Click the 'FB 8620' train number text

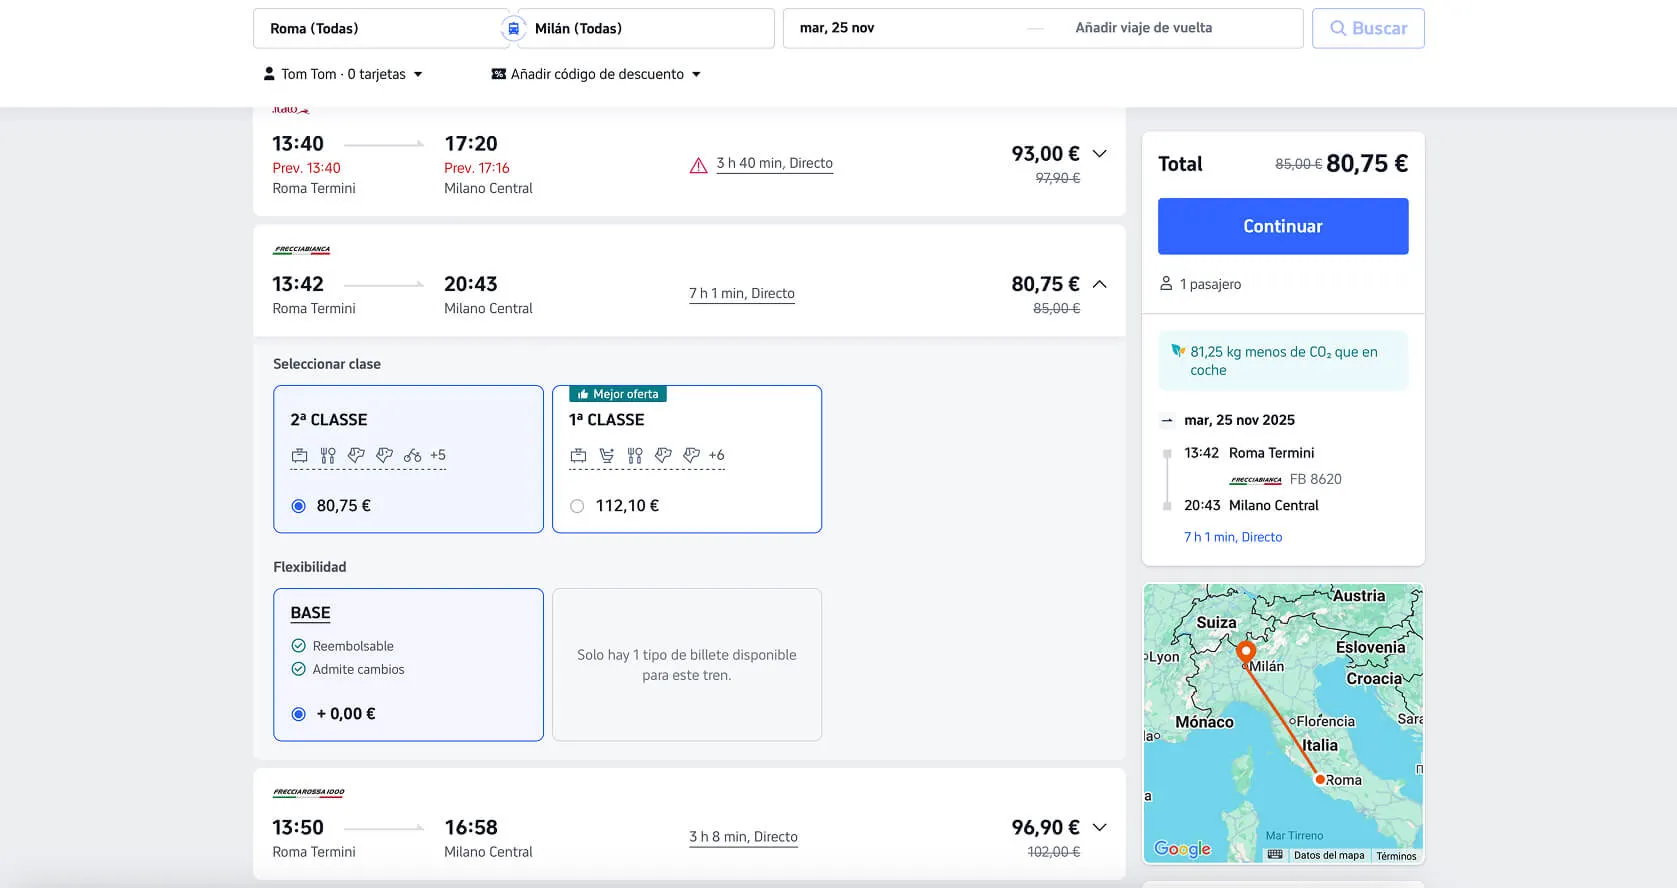point(1315,479)
